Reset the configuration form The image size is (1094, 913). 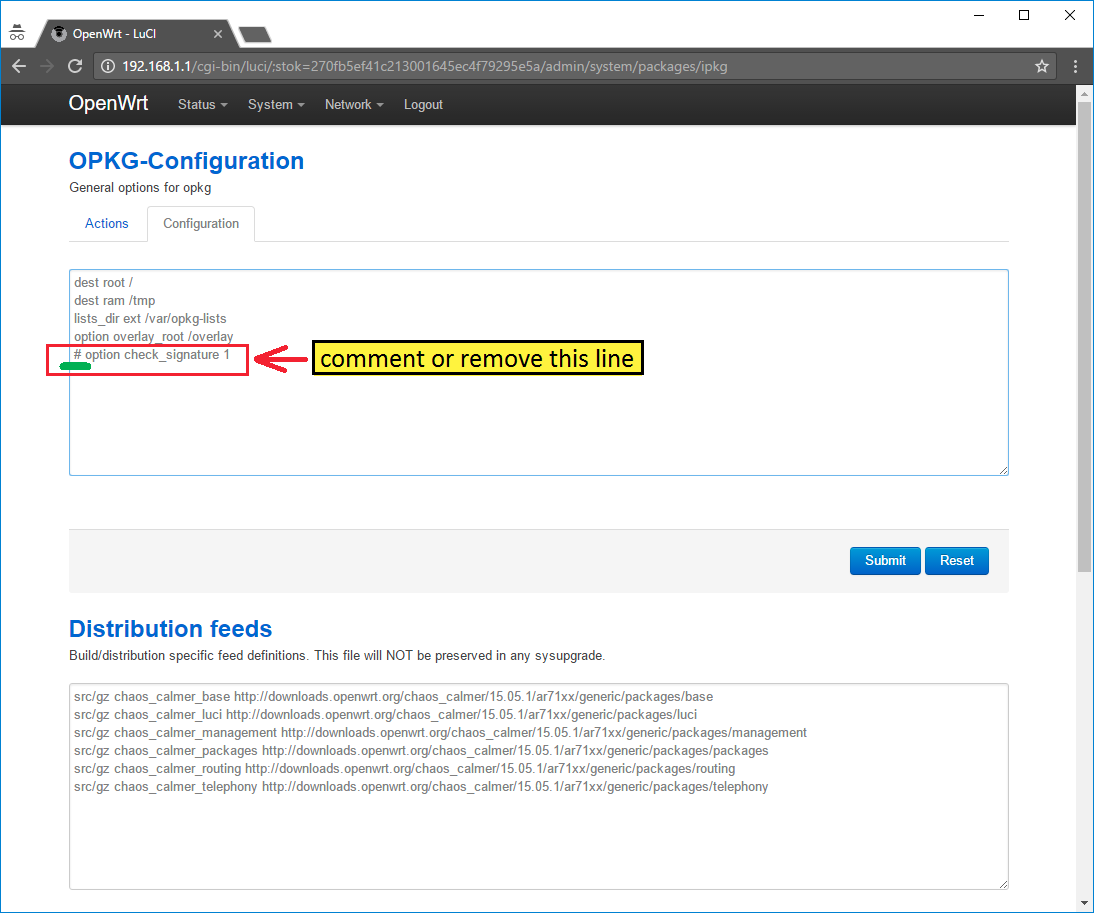[x=957, y=561]
